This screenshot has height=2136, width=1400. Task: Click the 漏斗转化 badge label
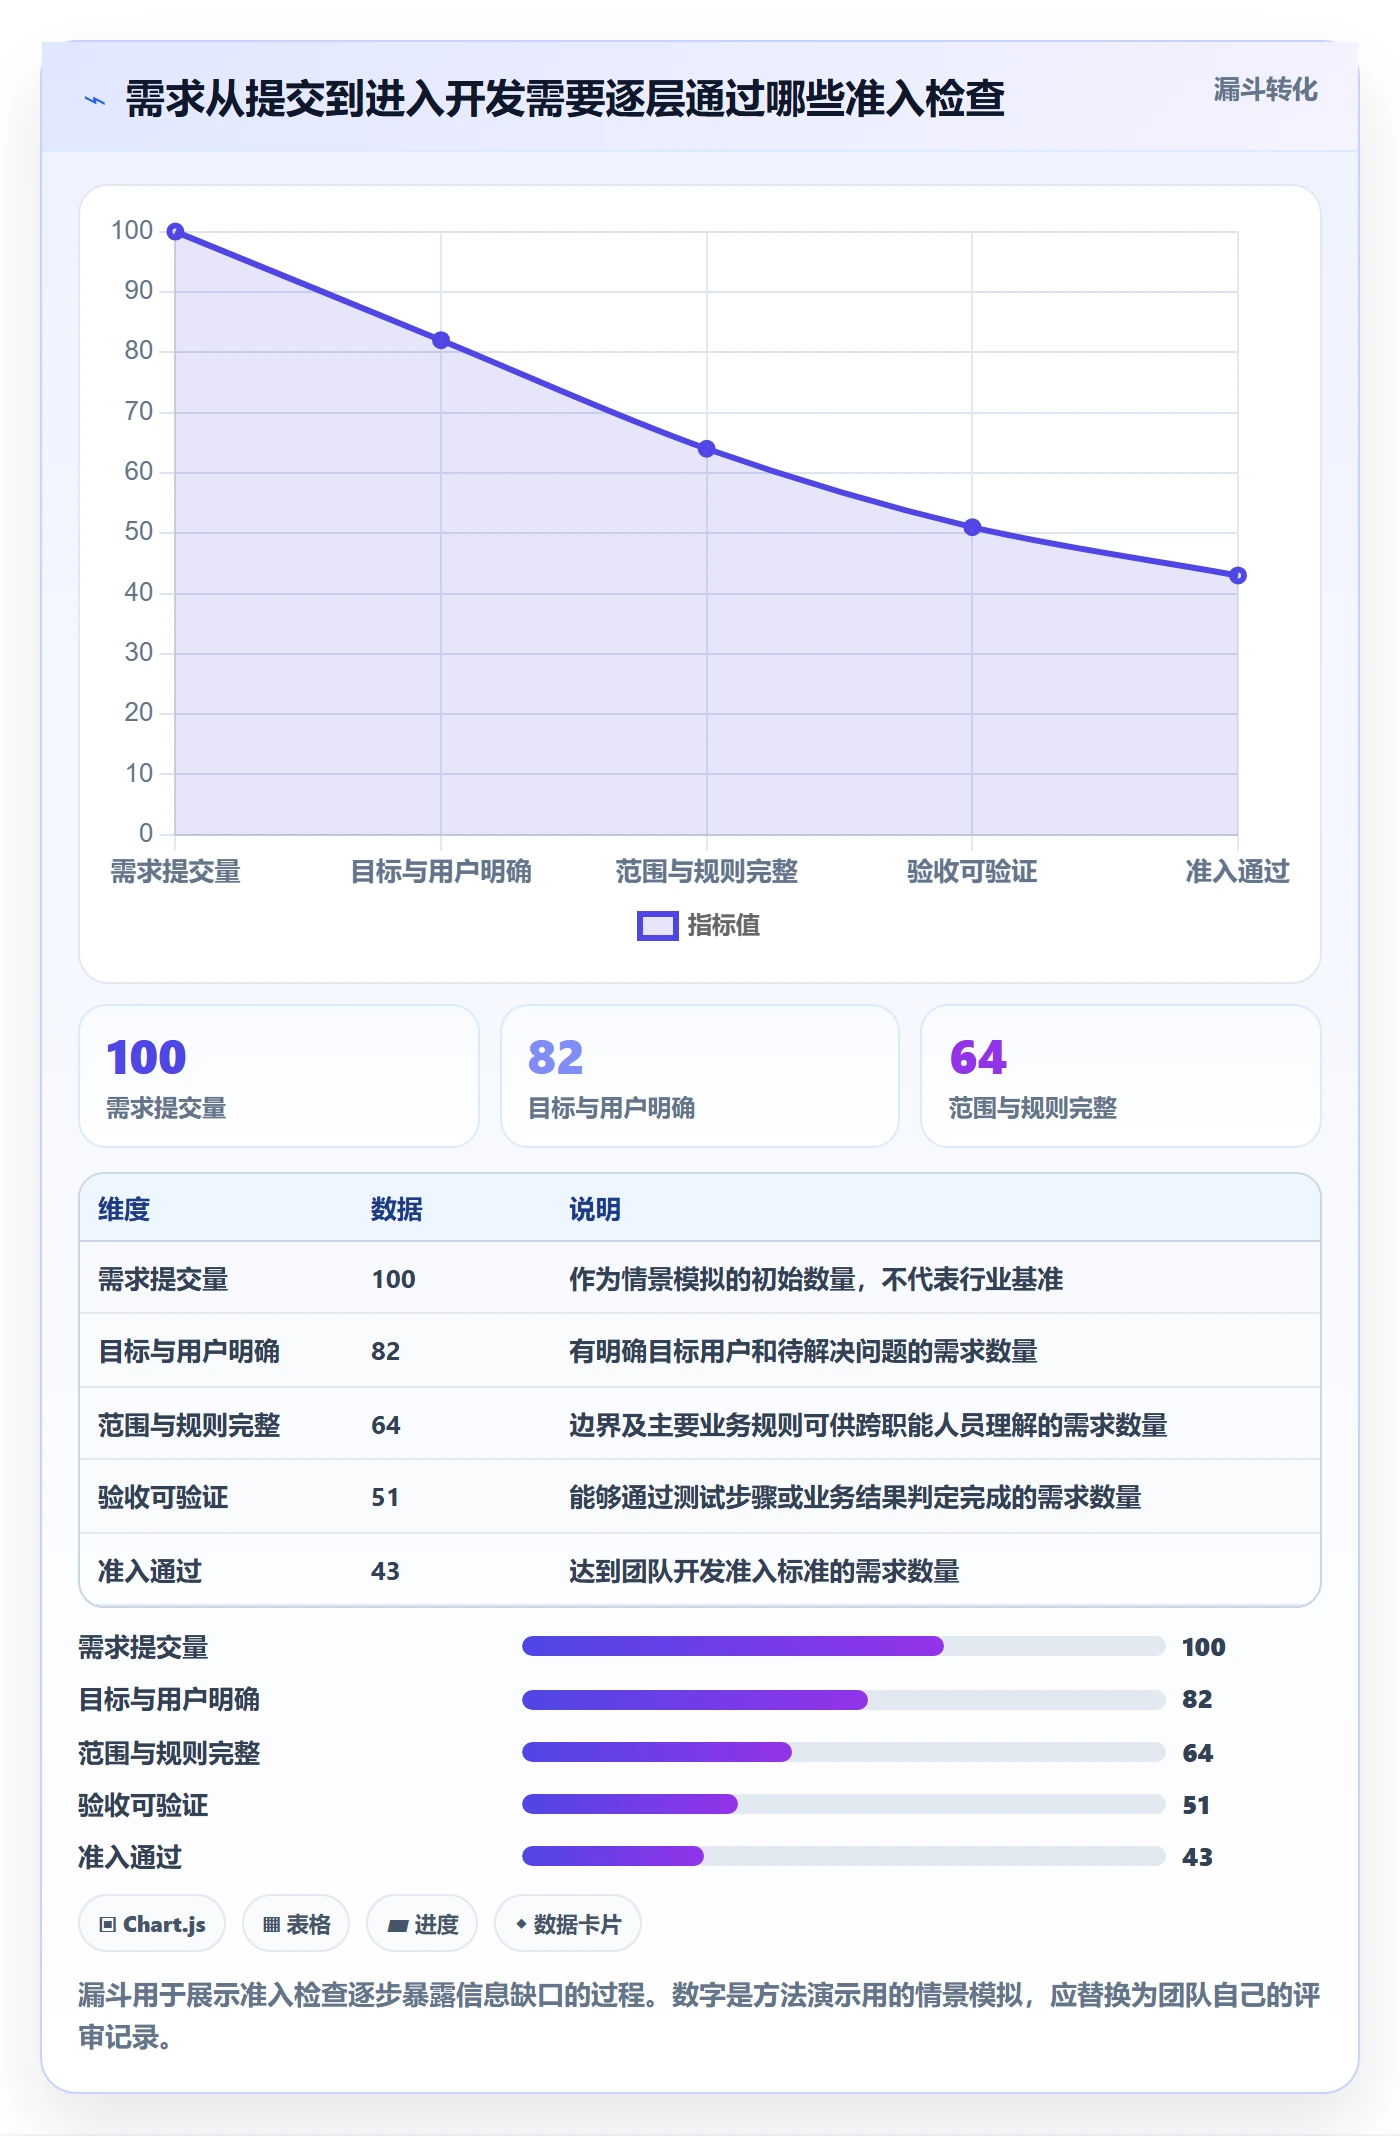click(x=1265, y=90)
